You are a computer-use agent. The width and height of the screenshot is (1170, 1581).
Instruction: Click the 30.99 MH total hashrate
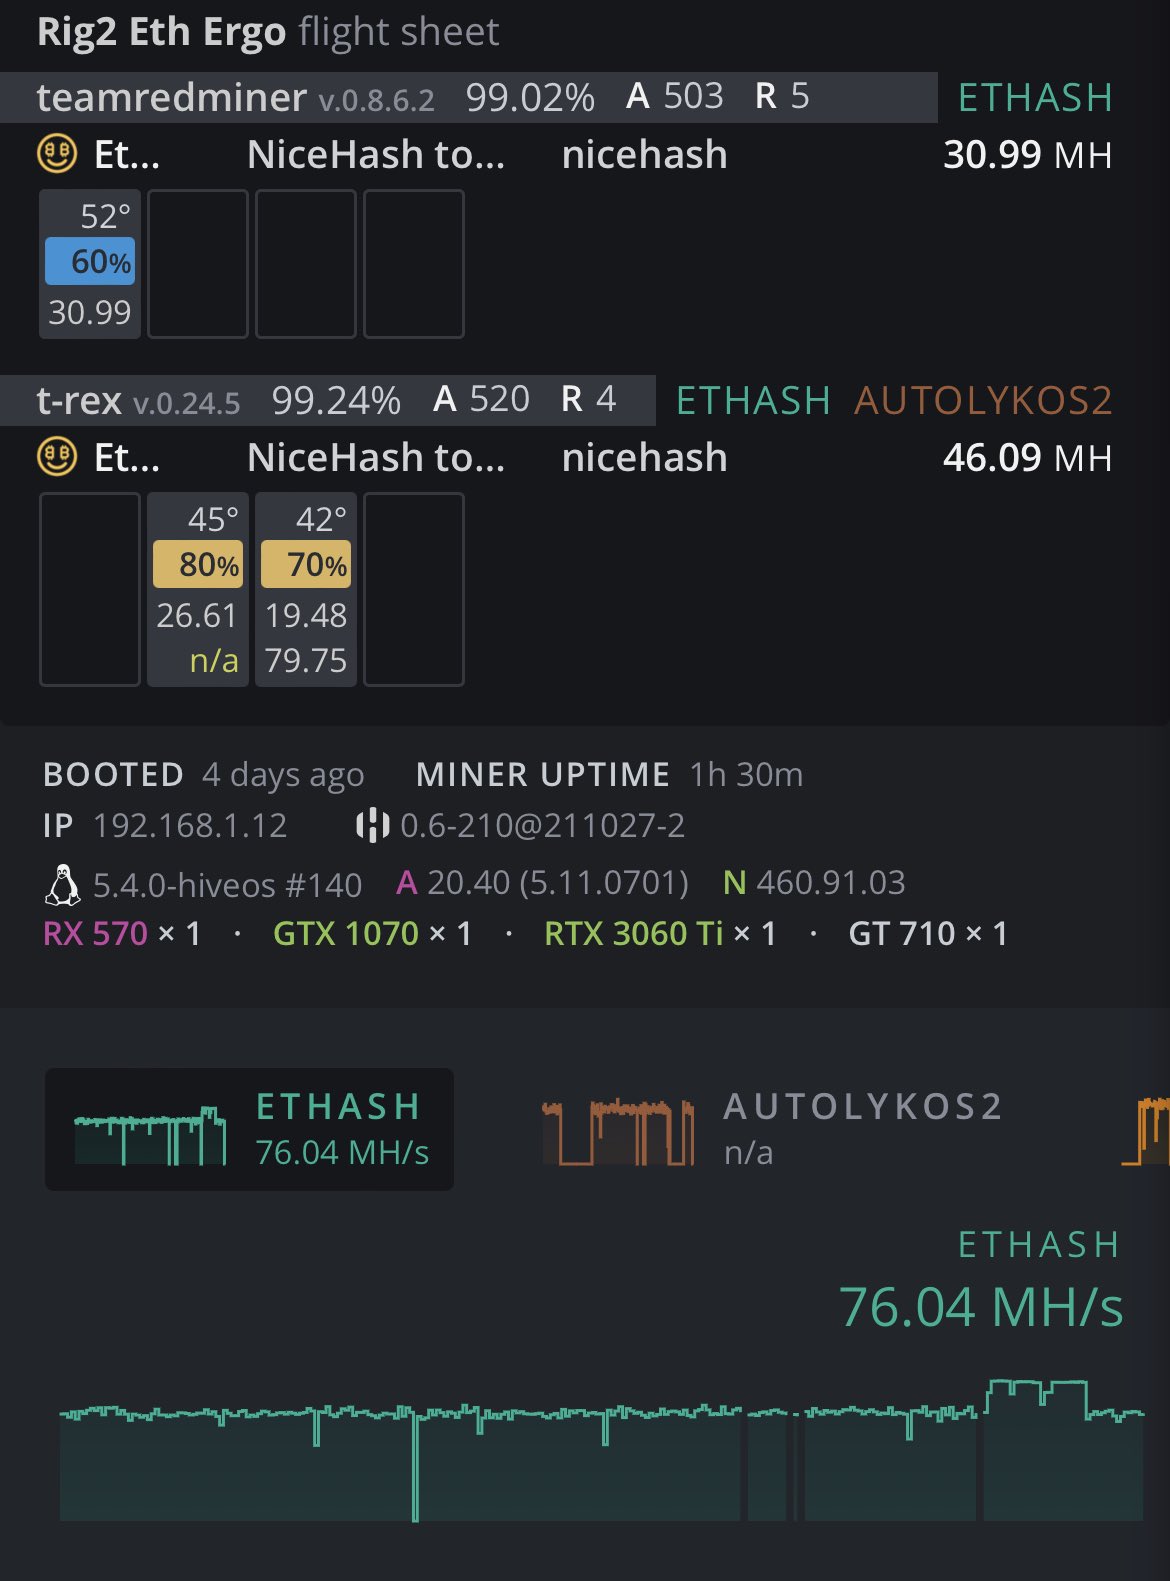(1028, 154)
